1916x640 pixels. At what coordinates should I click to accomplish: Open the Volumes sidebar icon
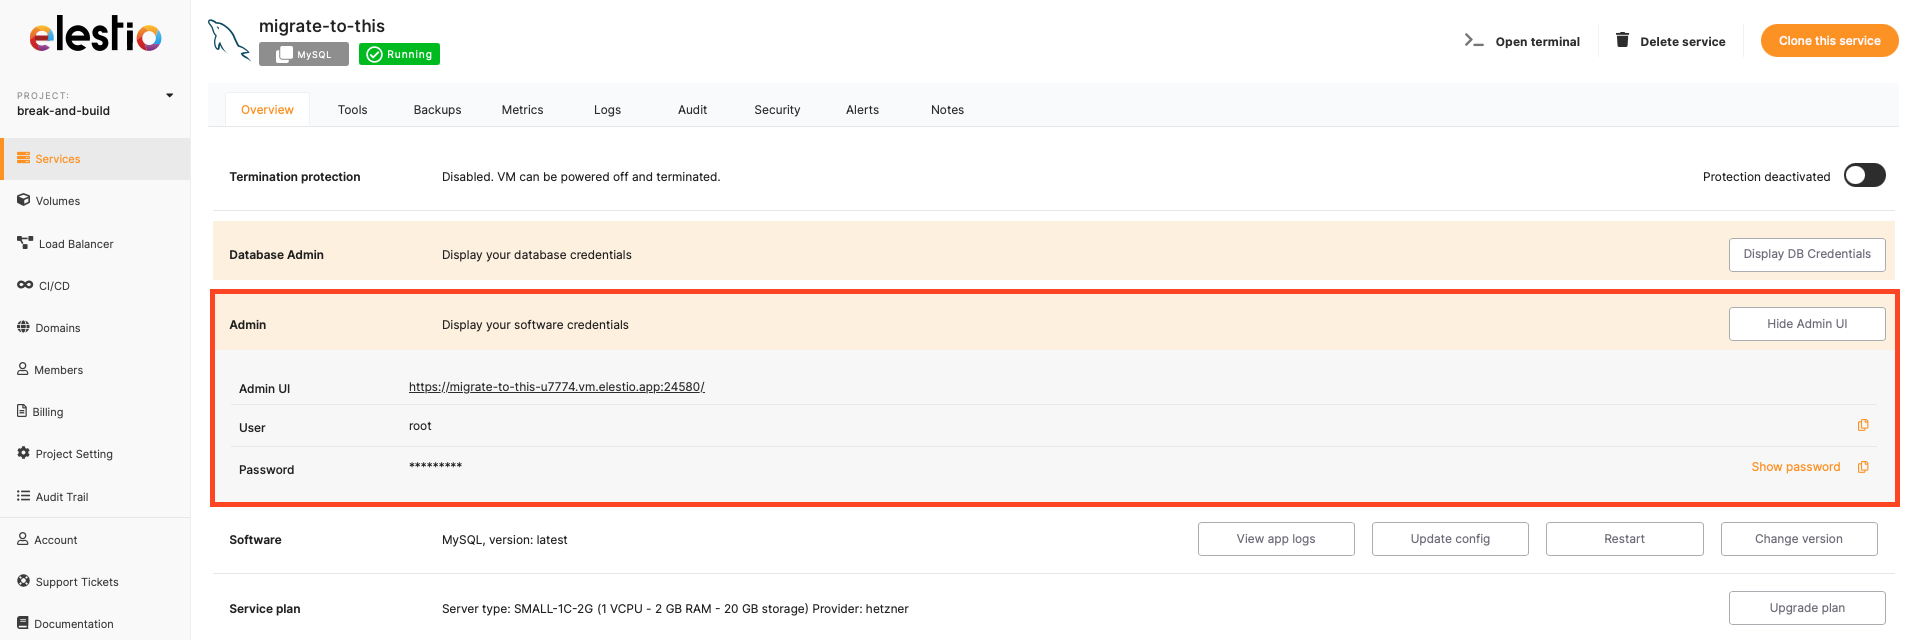23,200
